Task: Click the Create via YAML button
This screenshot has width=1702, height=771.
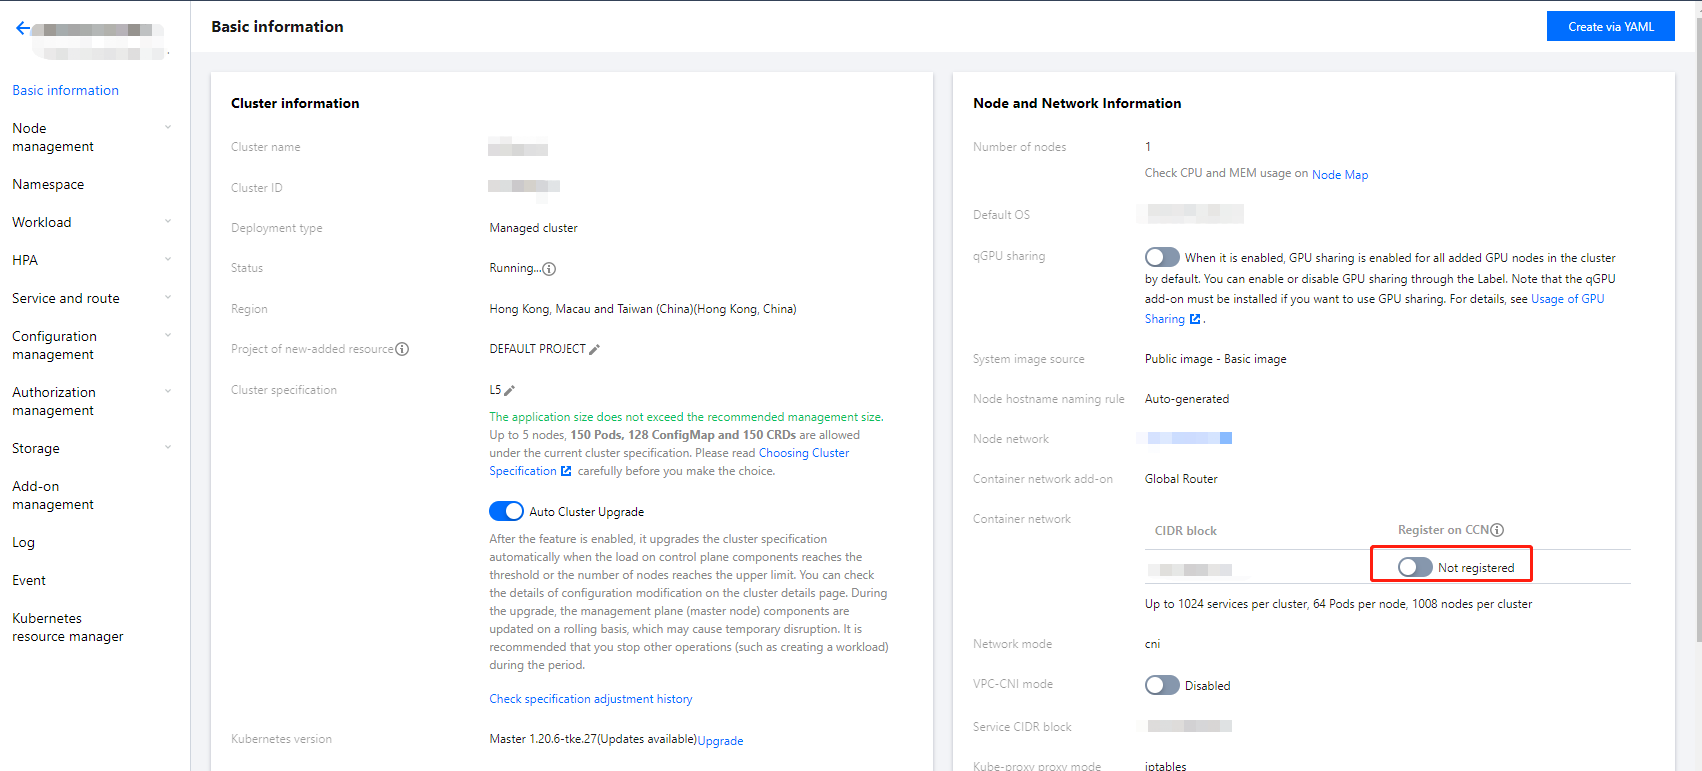Action: click(x=1610, y=27)
